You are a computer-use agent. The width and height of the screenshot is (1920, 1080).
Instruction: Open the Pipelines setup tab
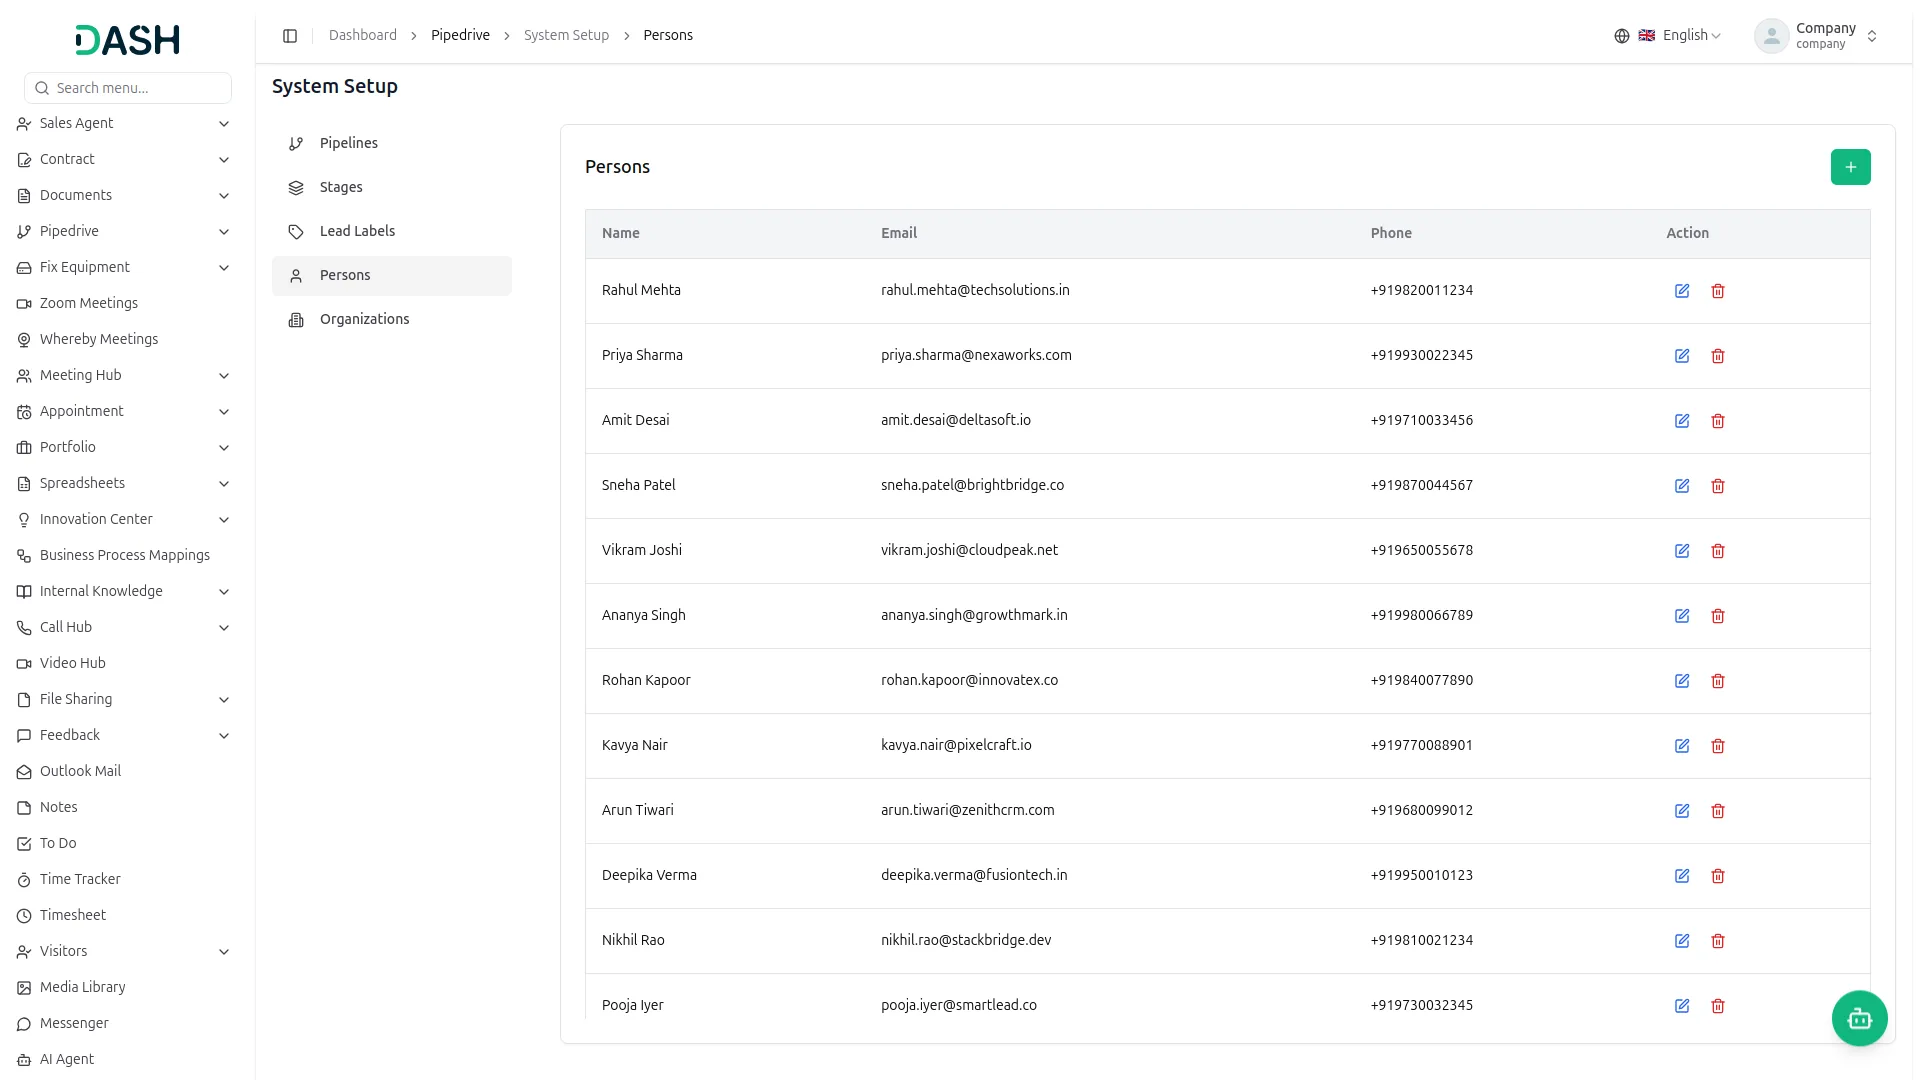[x=392, y=143]
